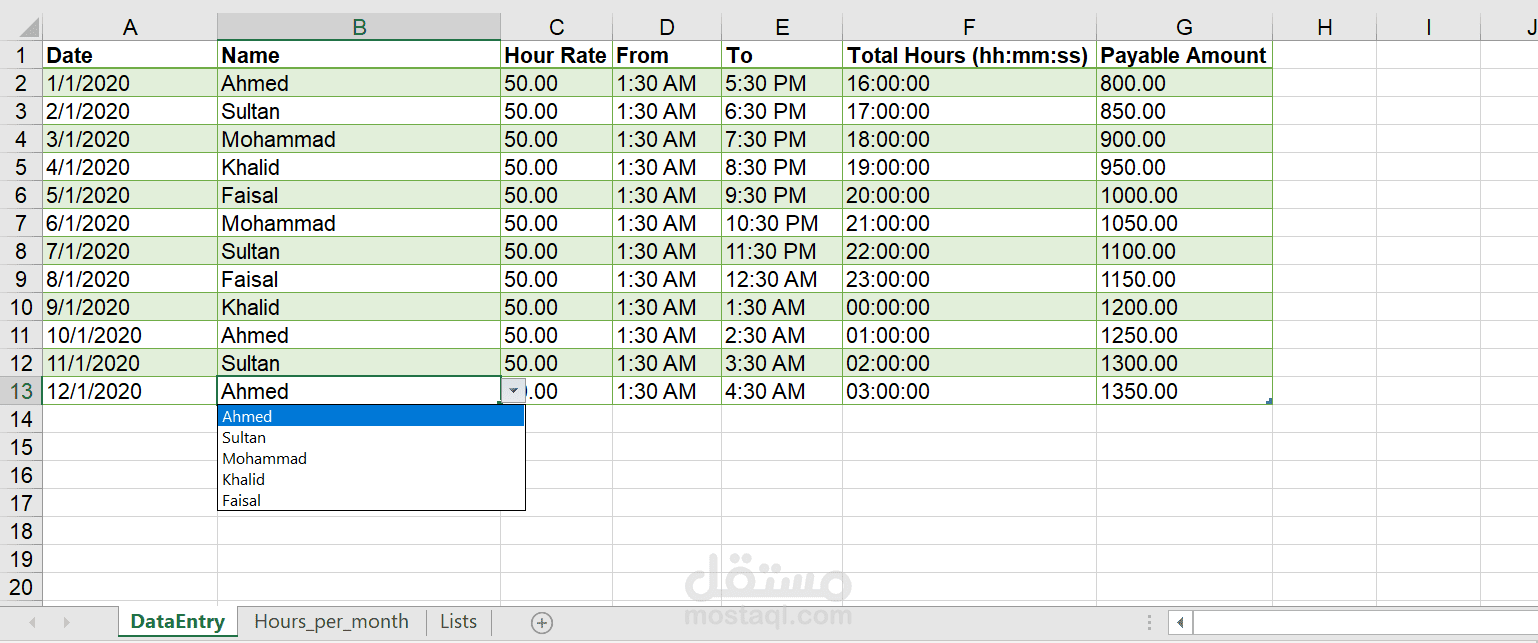Switch to the Hours_per_month sheet tab
Screen dimensions: 1538x643
click(x=332, y=622)
